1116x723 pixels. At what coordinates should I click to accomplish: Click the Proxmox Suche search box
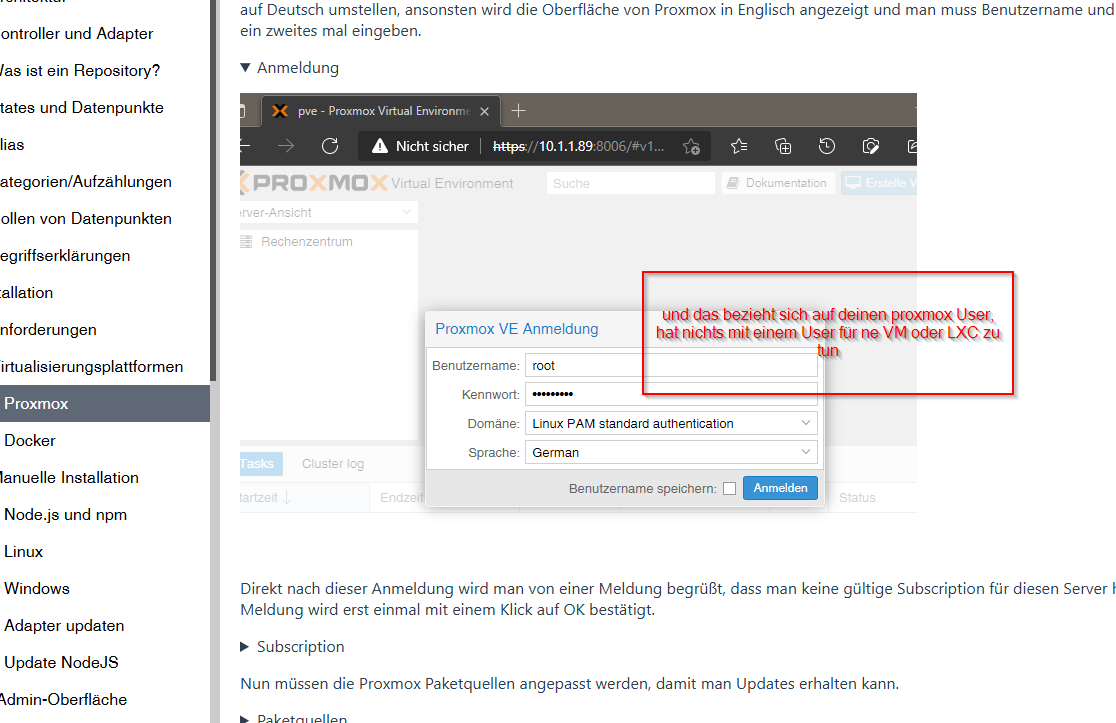click(x=631, y=184)
